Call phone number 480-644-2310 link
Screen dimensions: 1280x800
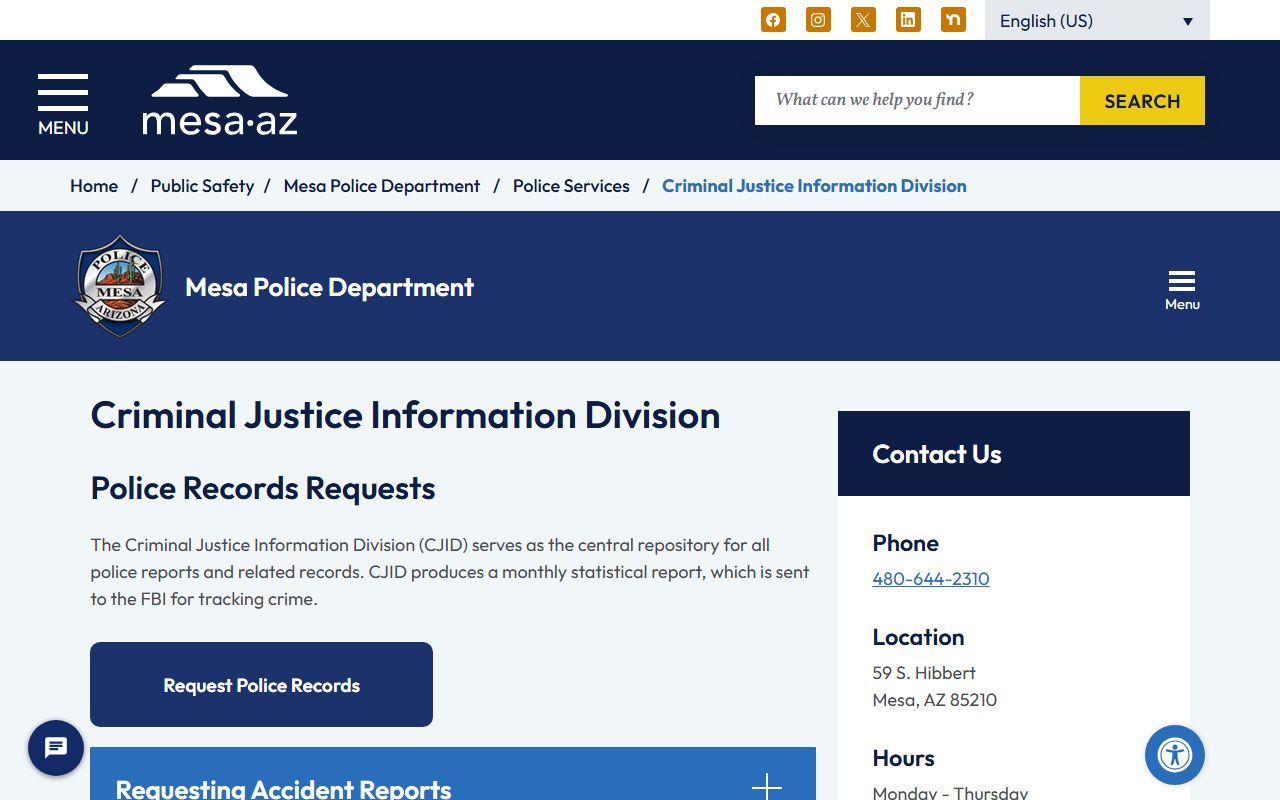tap(930, 579)
